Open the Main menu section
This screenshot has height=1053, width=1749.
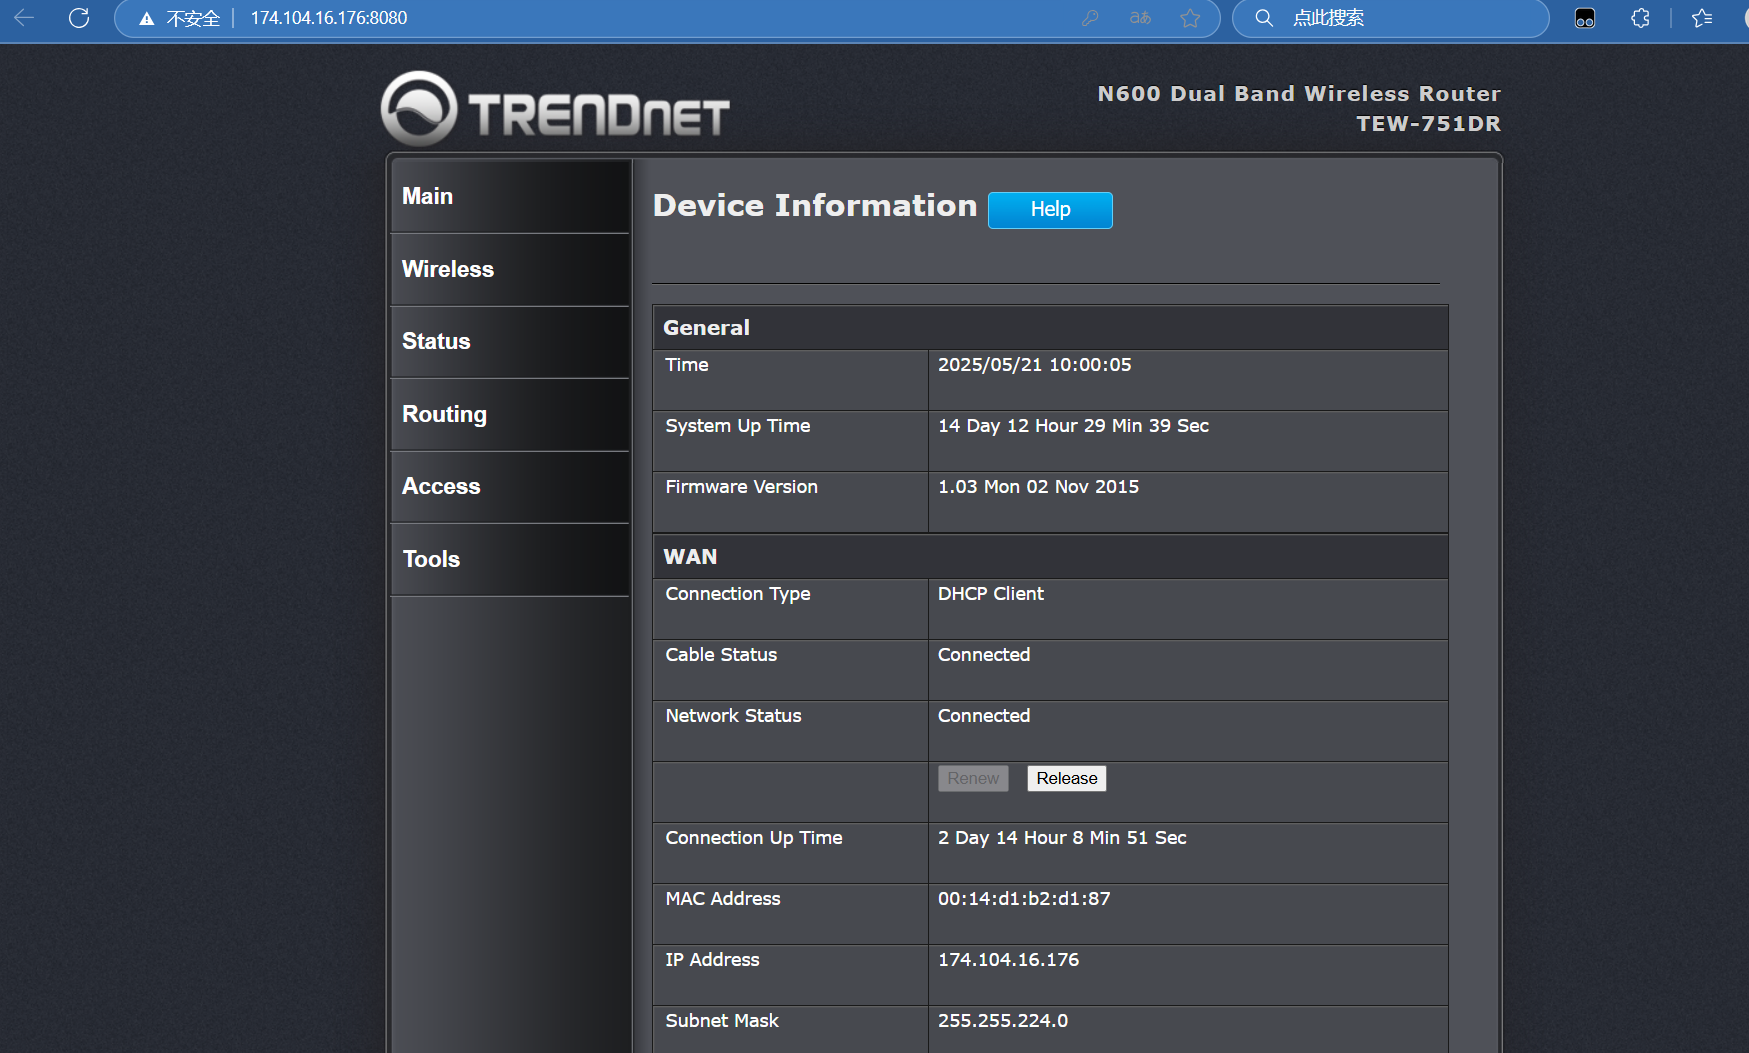[x=510, y=196]
